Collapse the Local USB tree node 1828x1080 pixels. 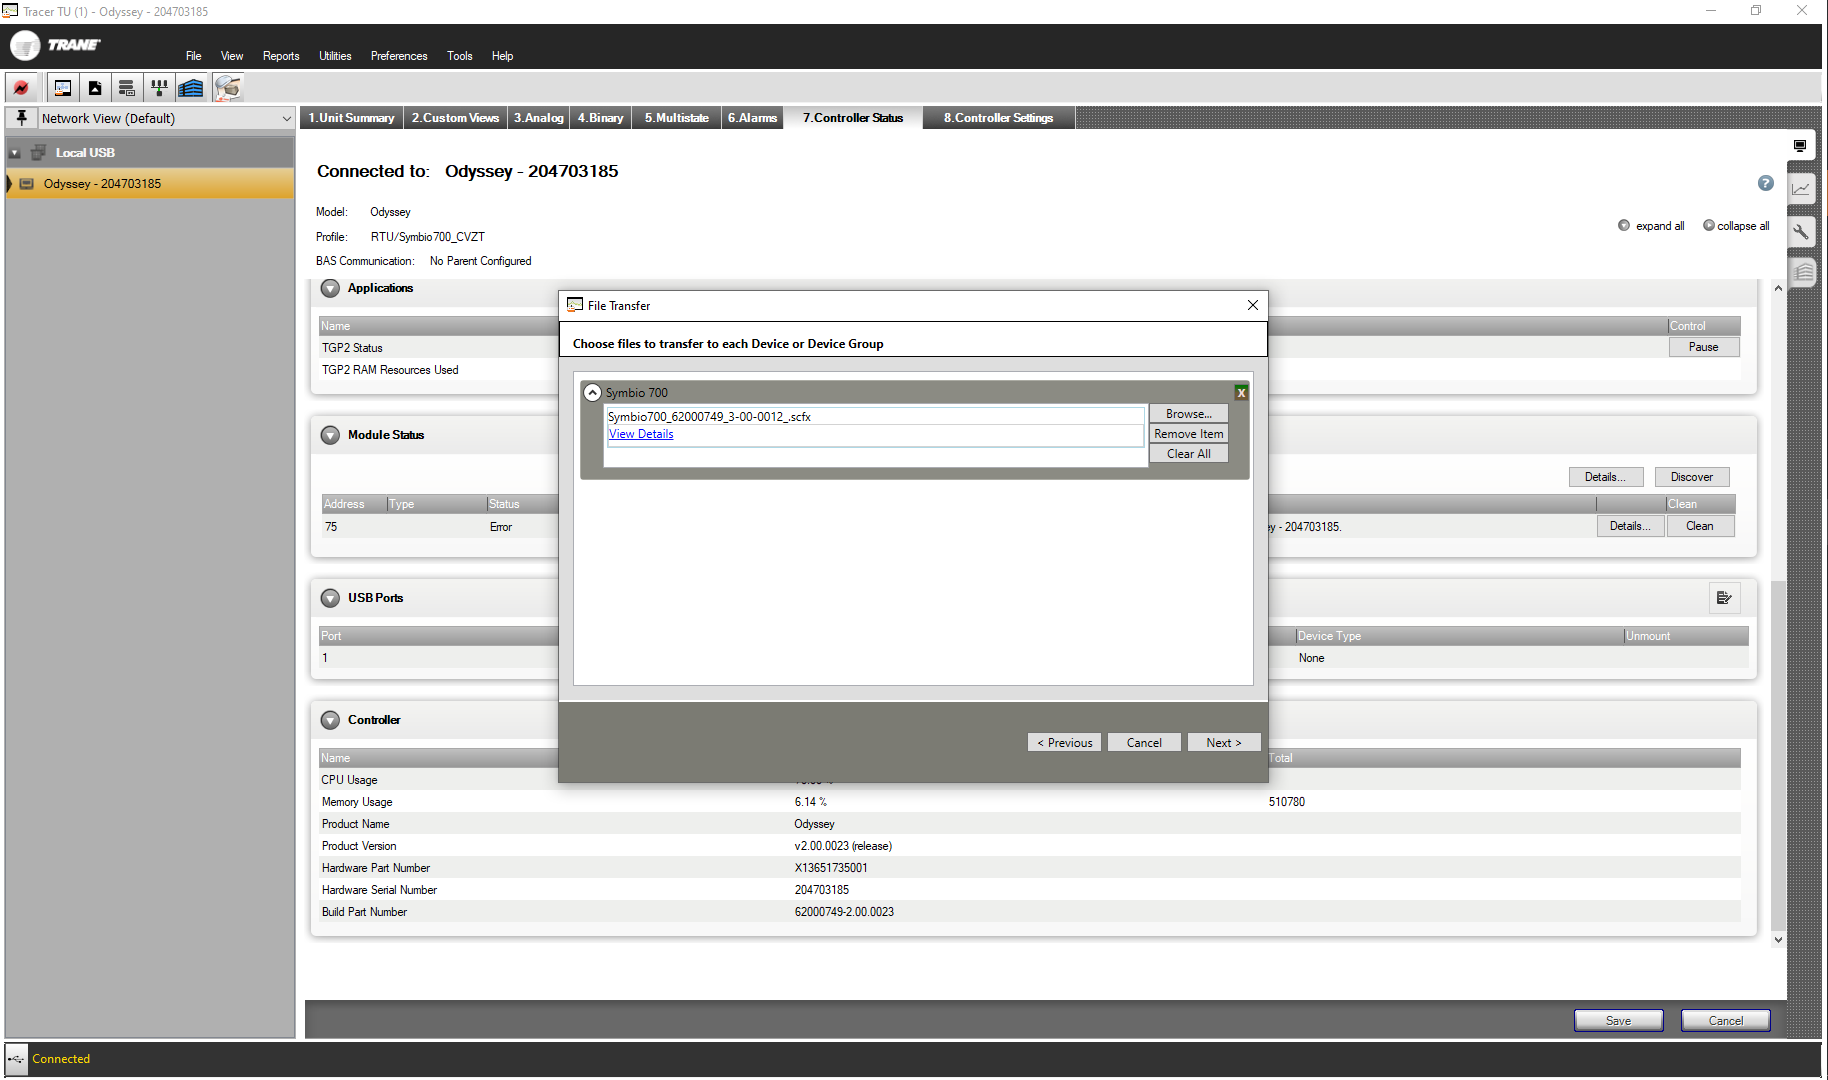[x=15, y=153]
